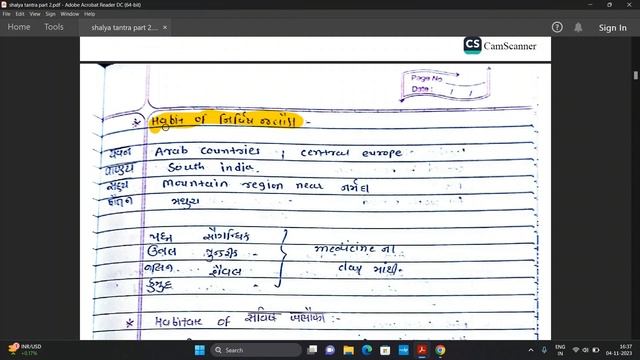Open the Teams Chat taskbar icon
Viewport: 640px width, 360px height.
[x=330, y=350]
